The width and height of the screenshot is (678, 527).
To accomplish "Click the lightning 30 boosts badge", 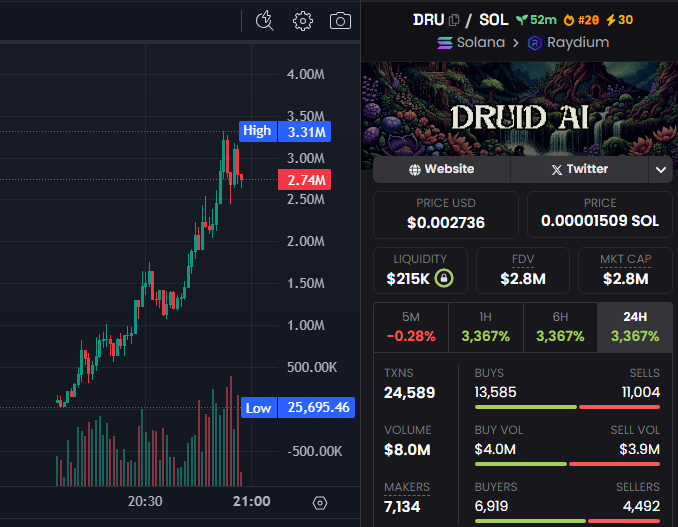I will [x=619, y=20].
